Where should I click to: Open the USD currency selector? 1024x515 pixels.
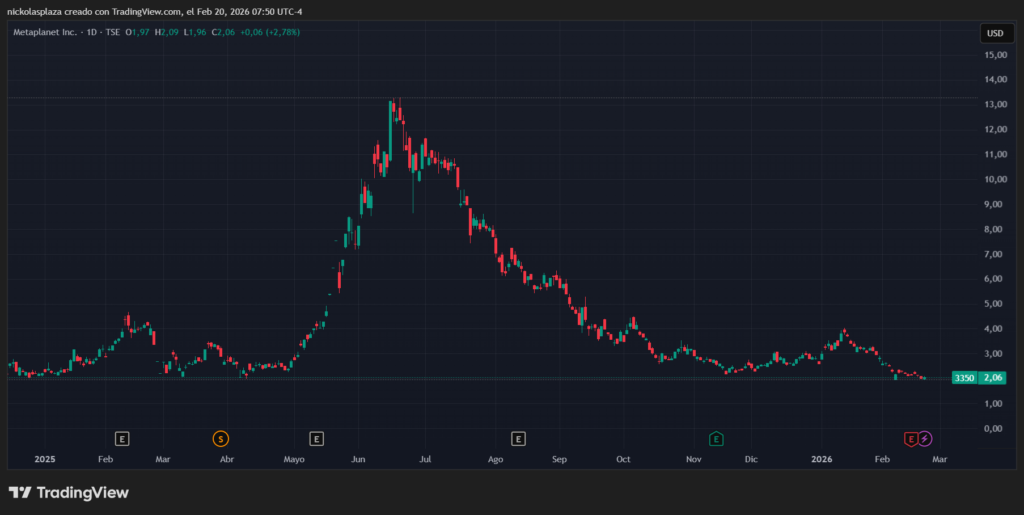994,33
